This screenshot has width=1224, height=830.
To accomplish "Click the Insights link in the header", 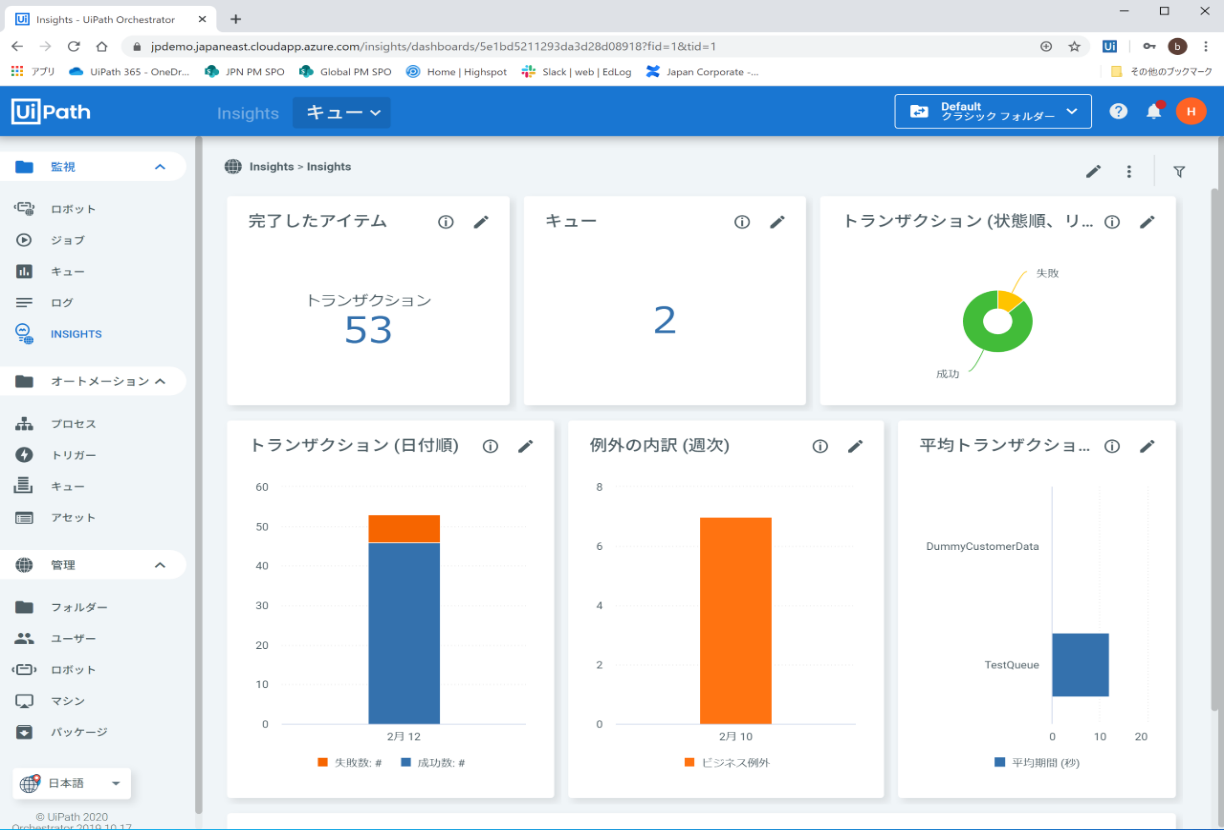I will pyautogui.click(x=248, y=113).
